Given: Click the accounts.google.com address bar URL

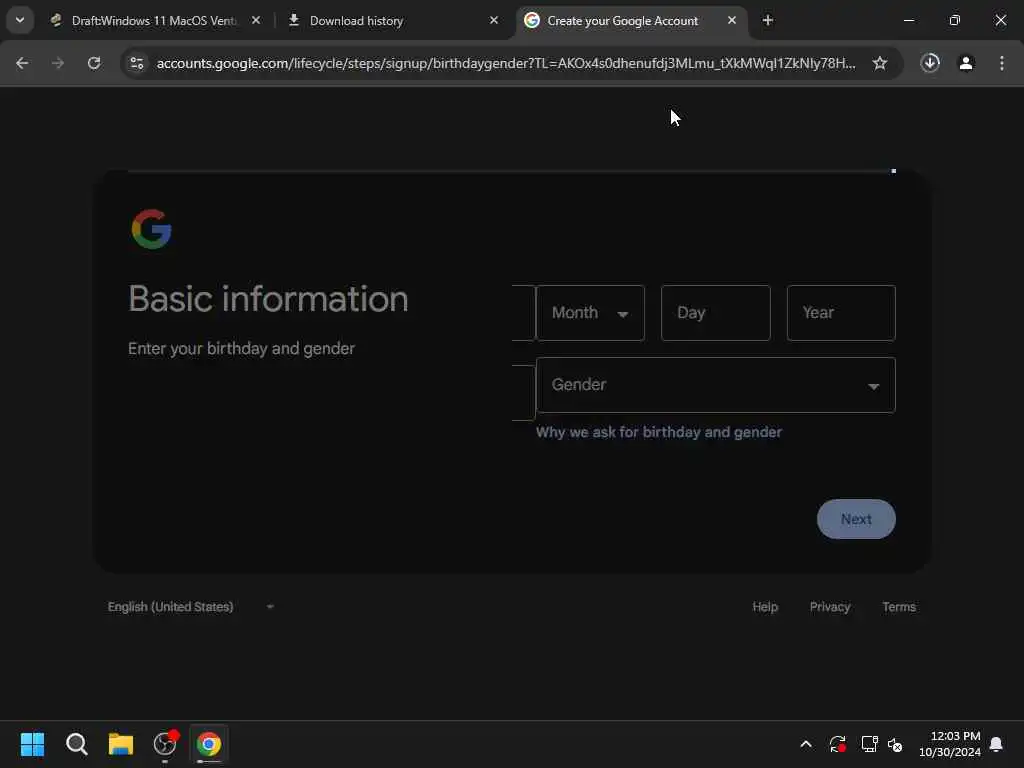Looking at the screenshot, I should [x=505, y=63].
